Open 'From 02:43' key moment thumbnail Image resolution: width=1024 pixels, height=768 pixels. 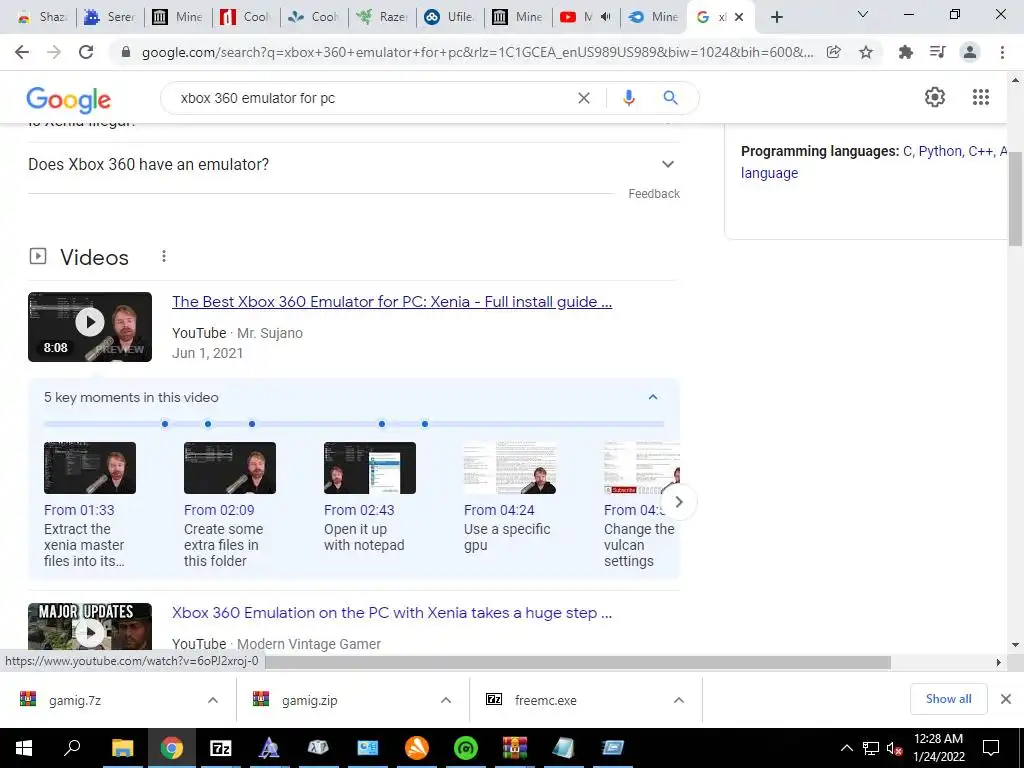(370, 468)
